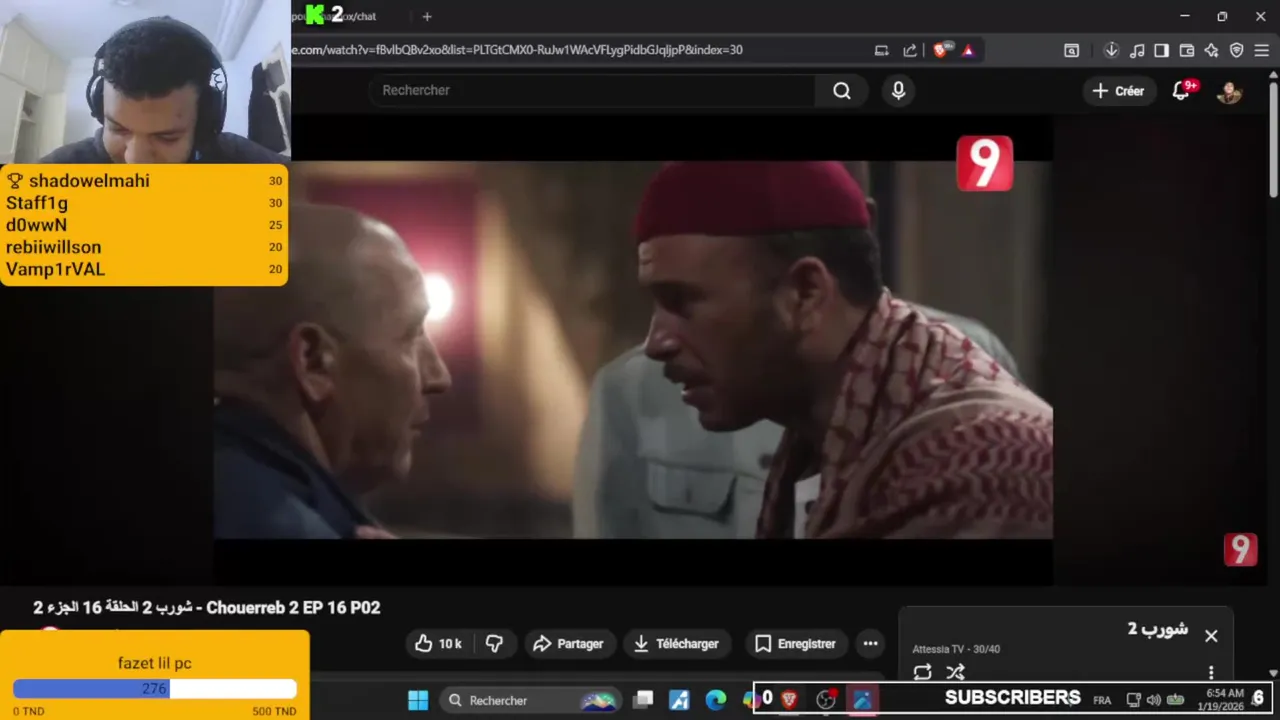1280x720 pixels.
Task: Click the d0wwN leaderboard entry
Action: tap(144, 225)
